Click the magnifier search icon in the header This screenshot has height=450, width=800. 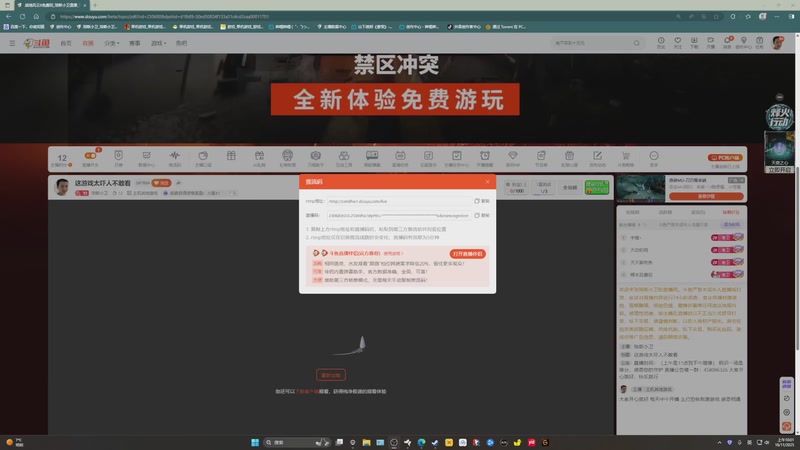point(637,43)
